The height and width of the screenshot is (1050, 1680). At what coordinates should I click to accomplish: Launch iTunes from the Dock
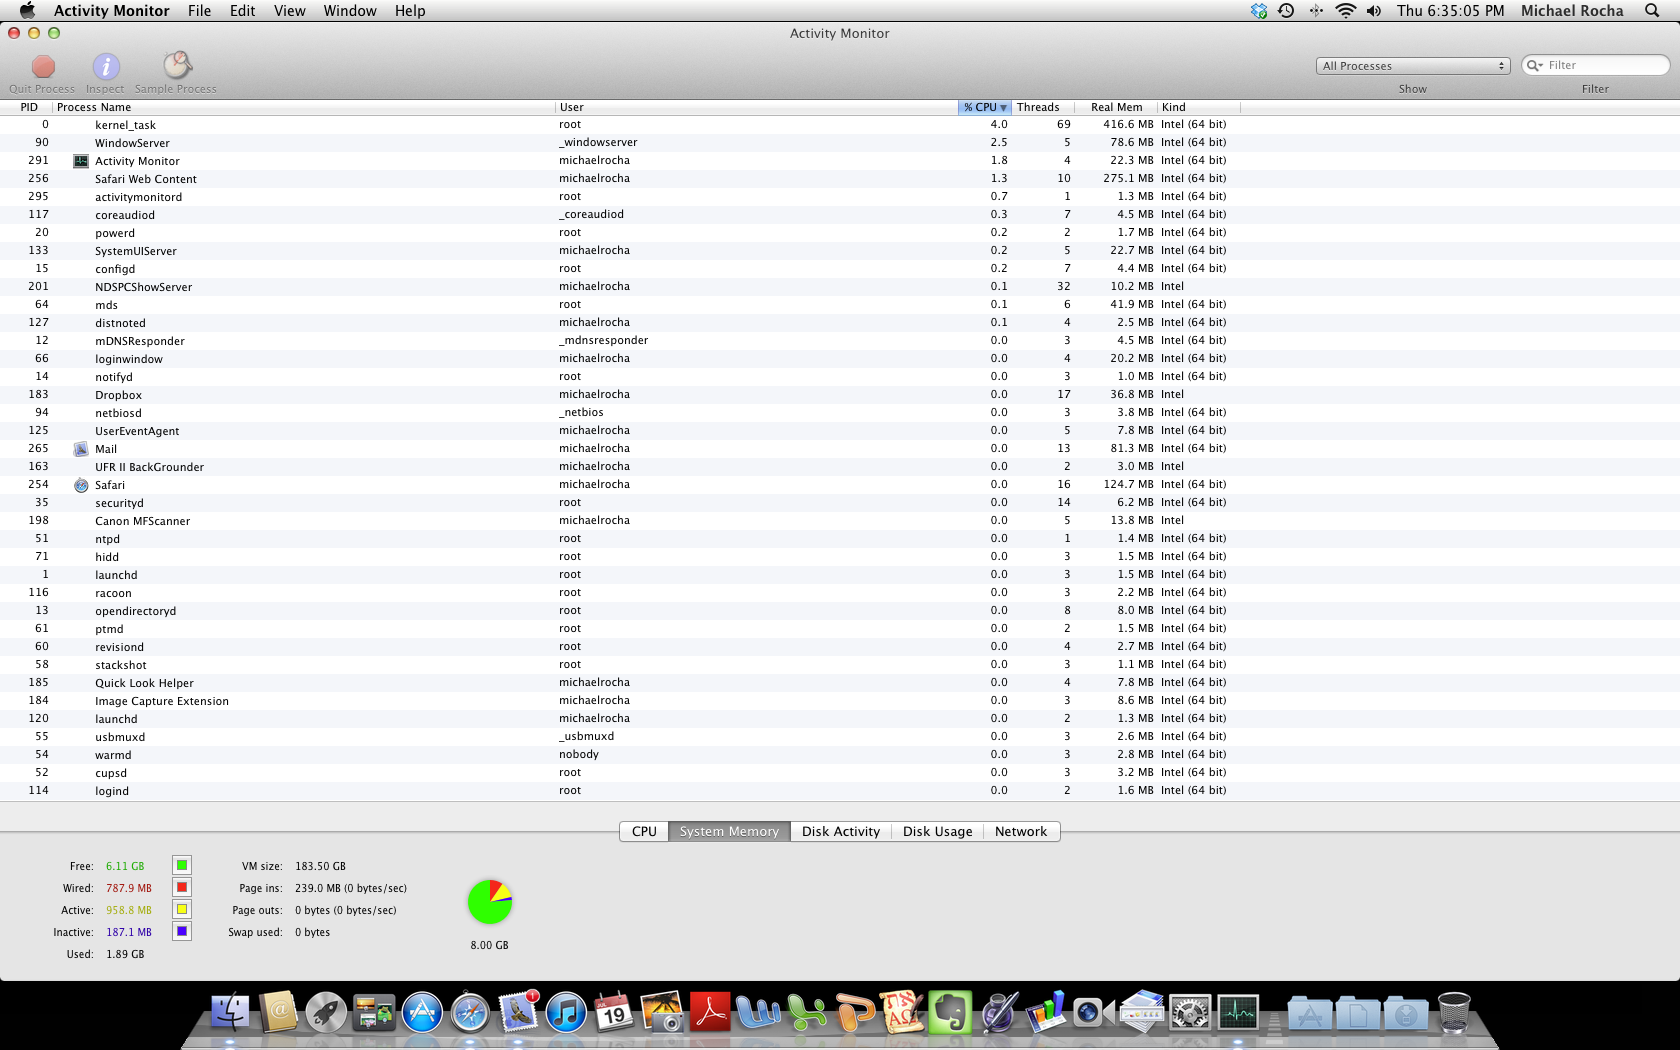click(566, 1013)
